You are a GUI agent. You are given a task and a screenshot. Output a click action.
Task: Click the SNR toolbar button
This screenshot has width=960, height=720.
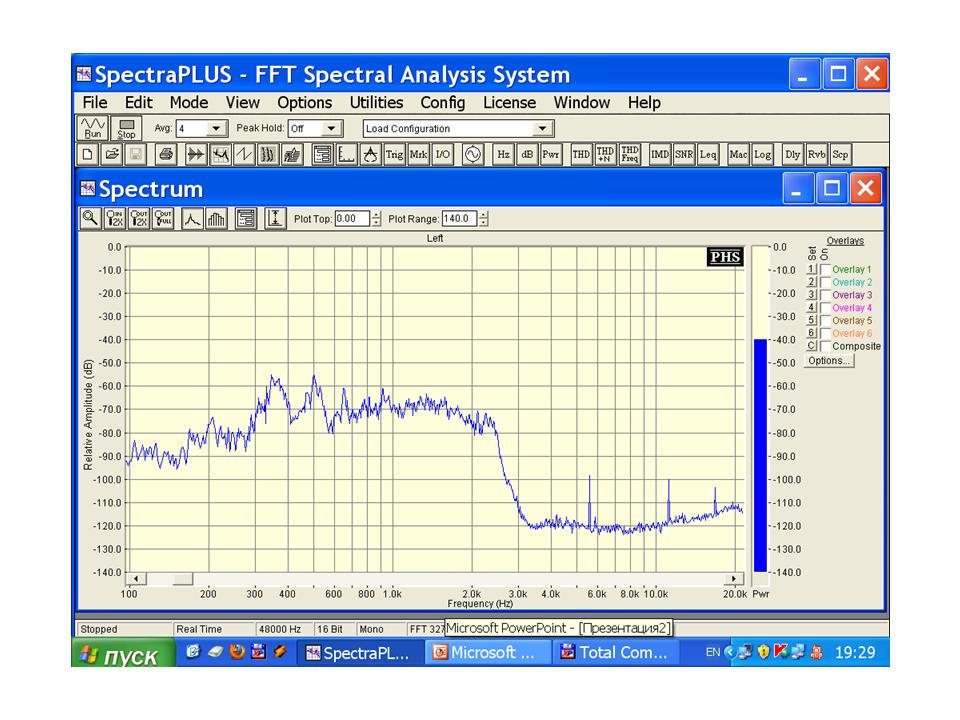(x=684, y=154)
